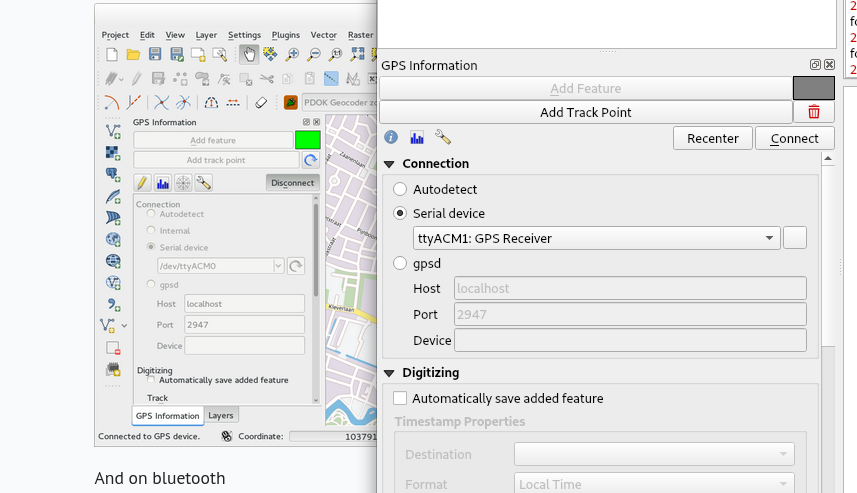Open ttyACM1: GPS Receiver dropdown
This screenshot has width=857, height=493.
pos(596,238)
